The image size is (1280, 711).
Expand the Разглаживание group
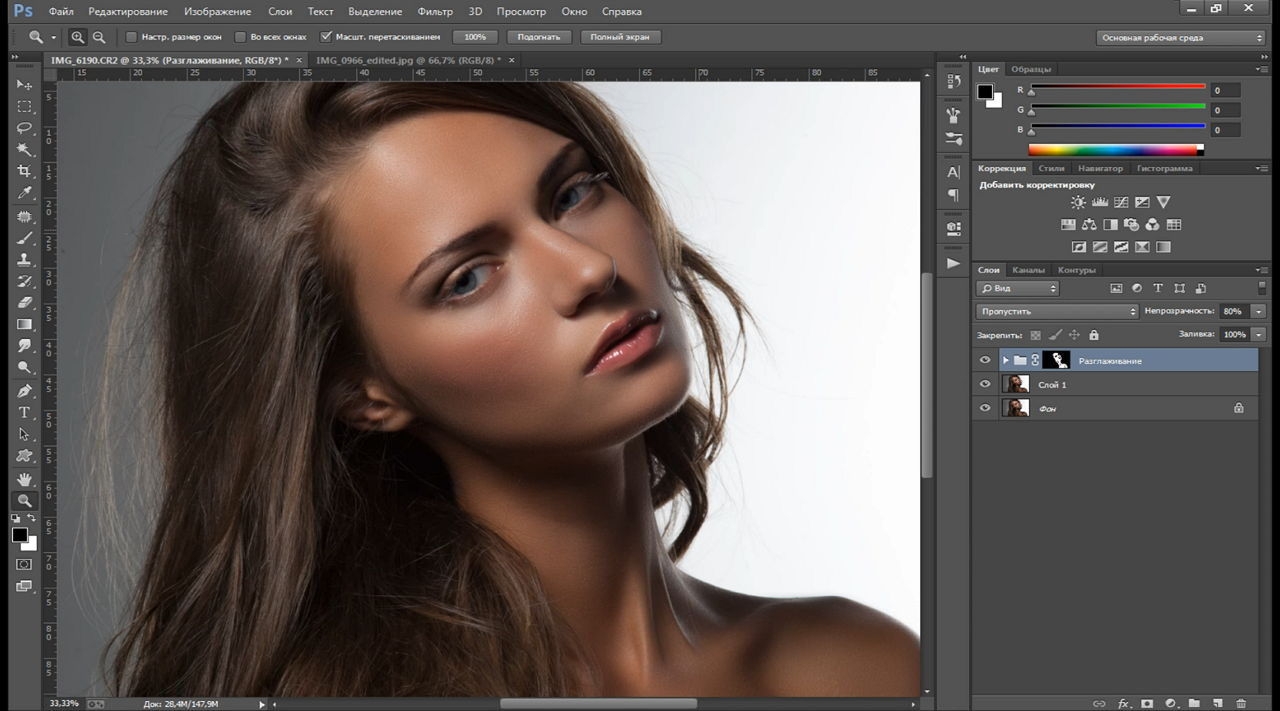(1005, 360)
